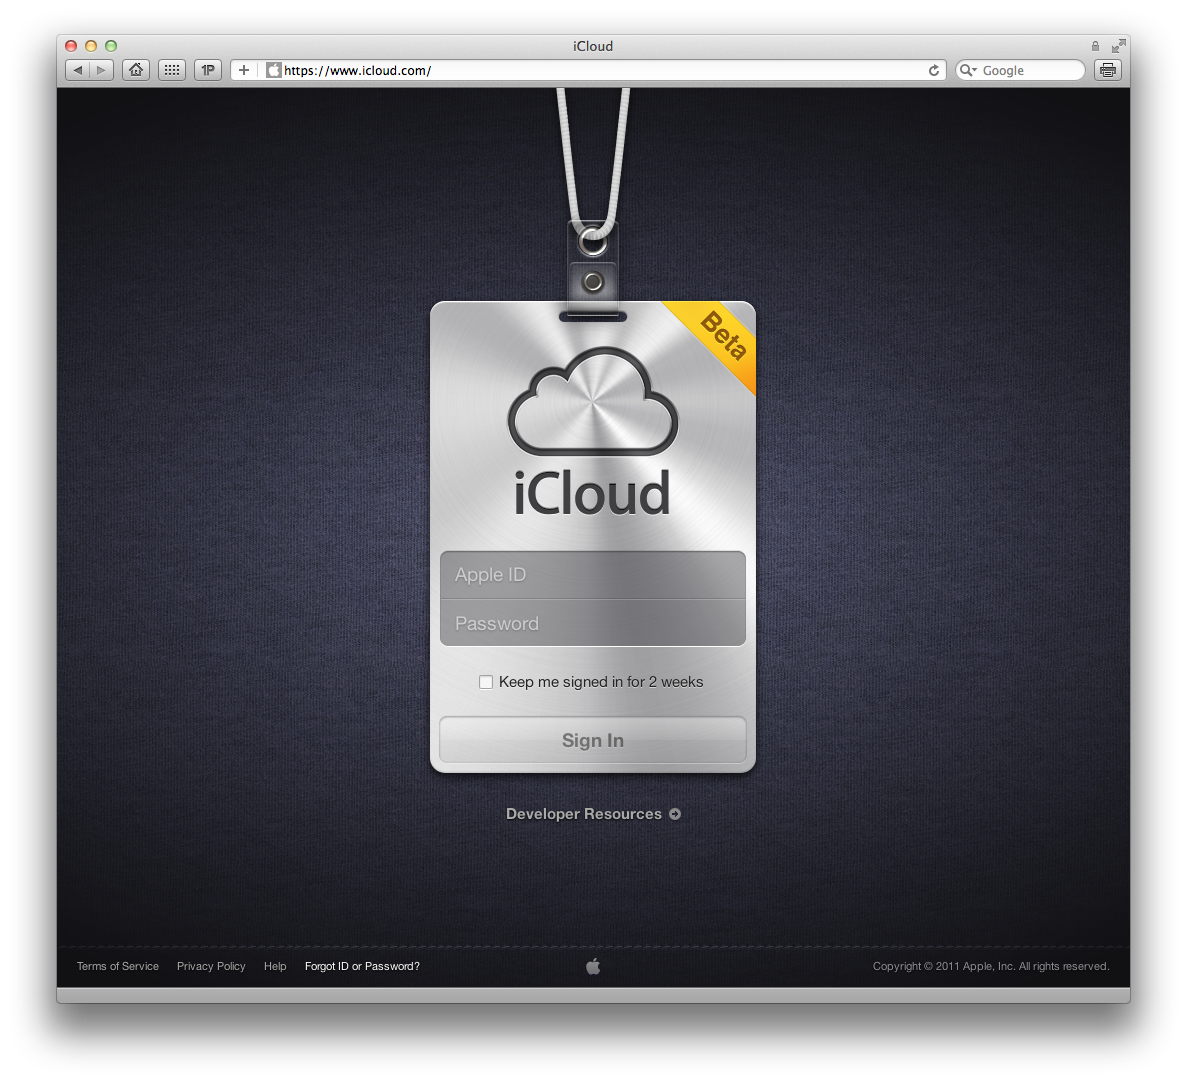Open the Developer Resources link
Screen dimensions: 1187x1082
coord(592,814)
